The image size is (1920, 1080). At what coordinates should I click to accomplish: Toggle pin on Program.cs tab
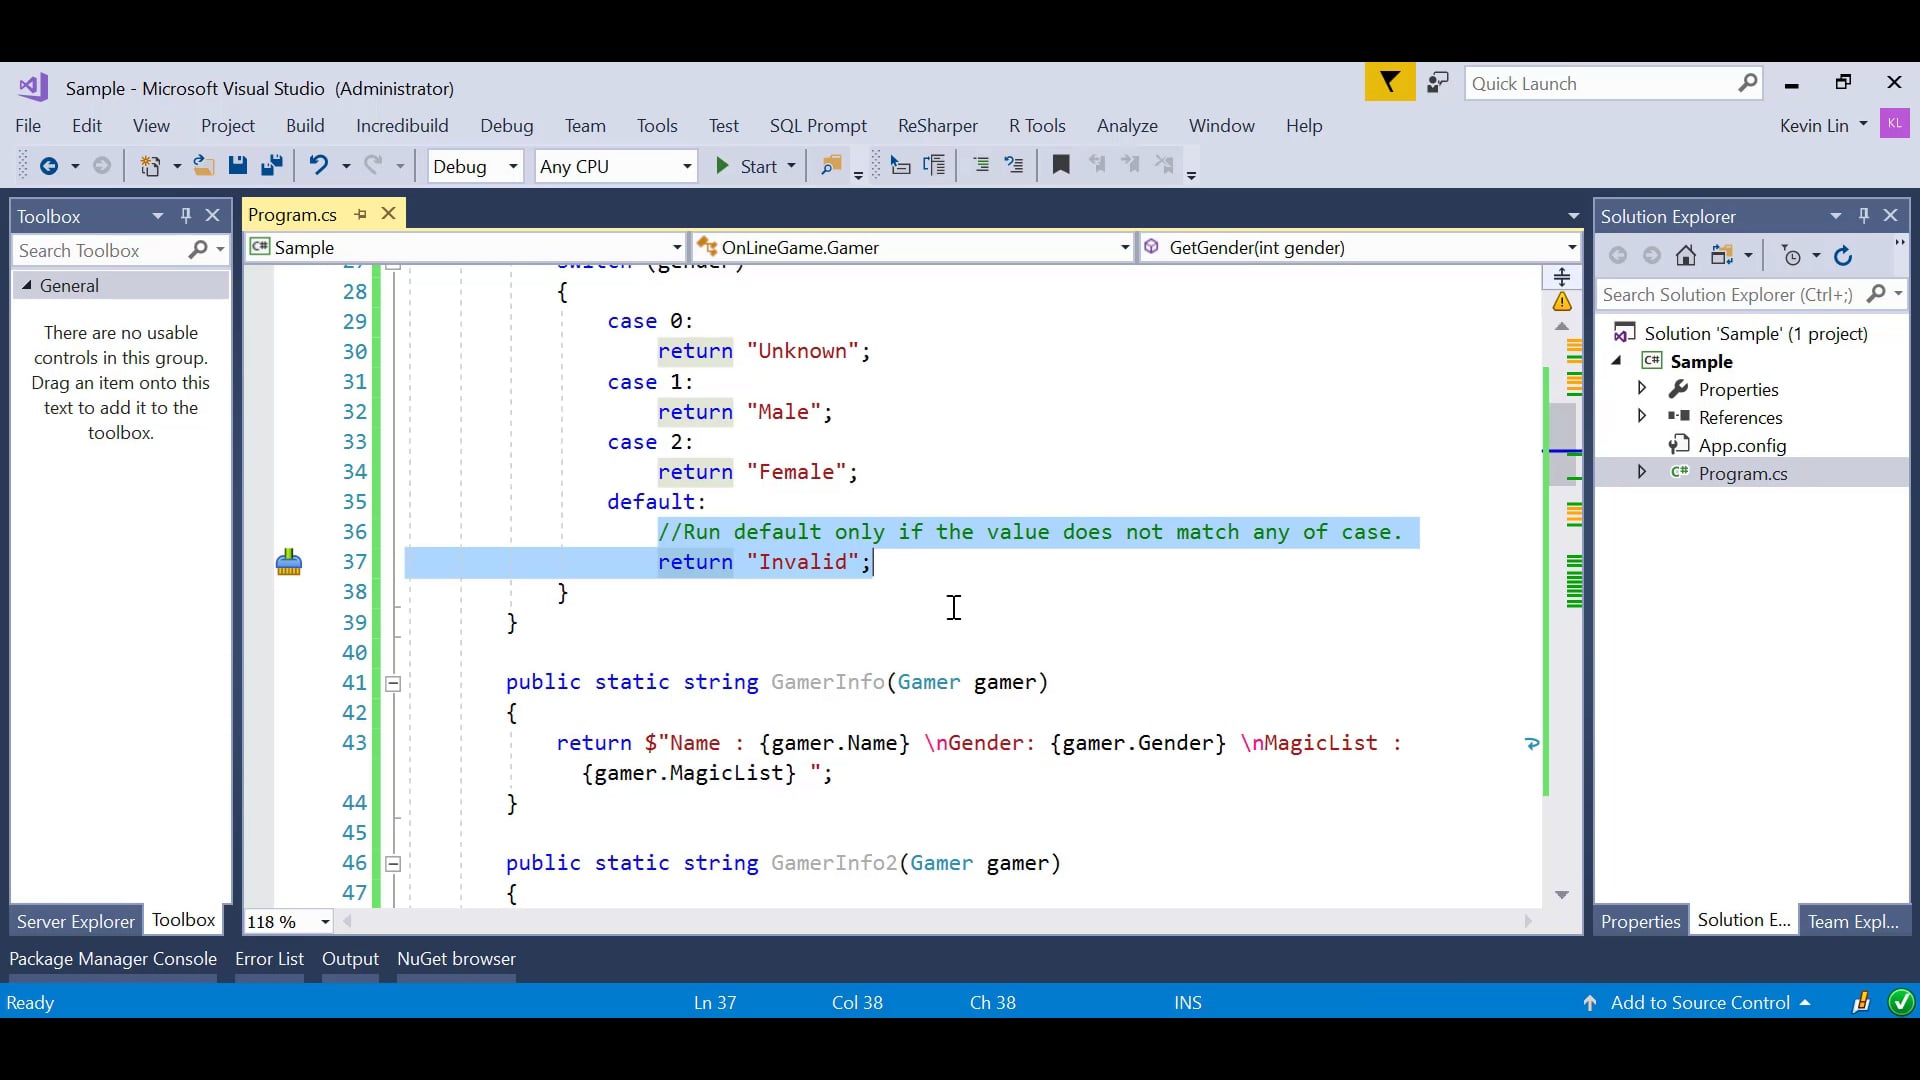(360, 214)
